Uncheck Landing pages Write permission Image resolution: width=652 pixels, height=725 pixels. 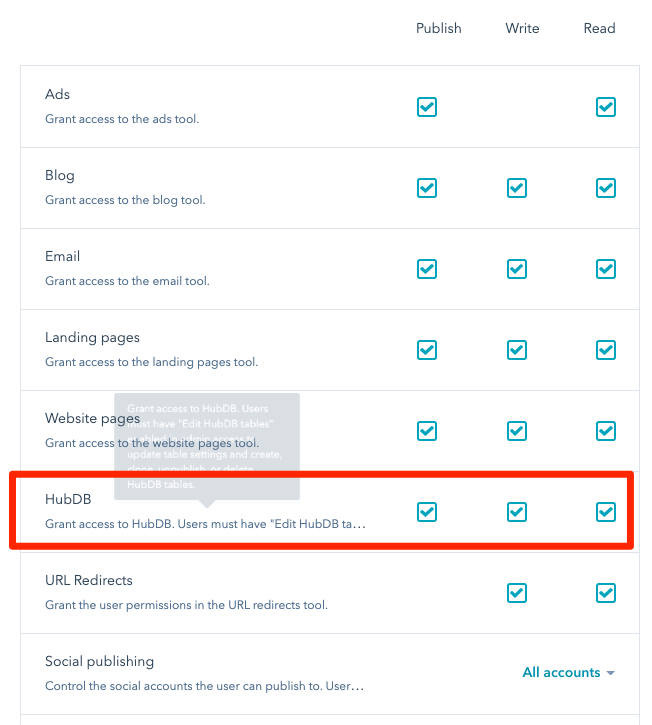517,350
